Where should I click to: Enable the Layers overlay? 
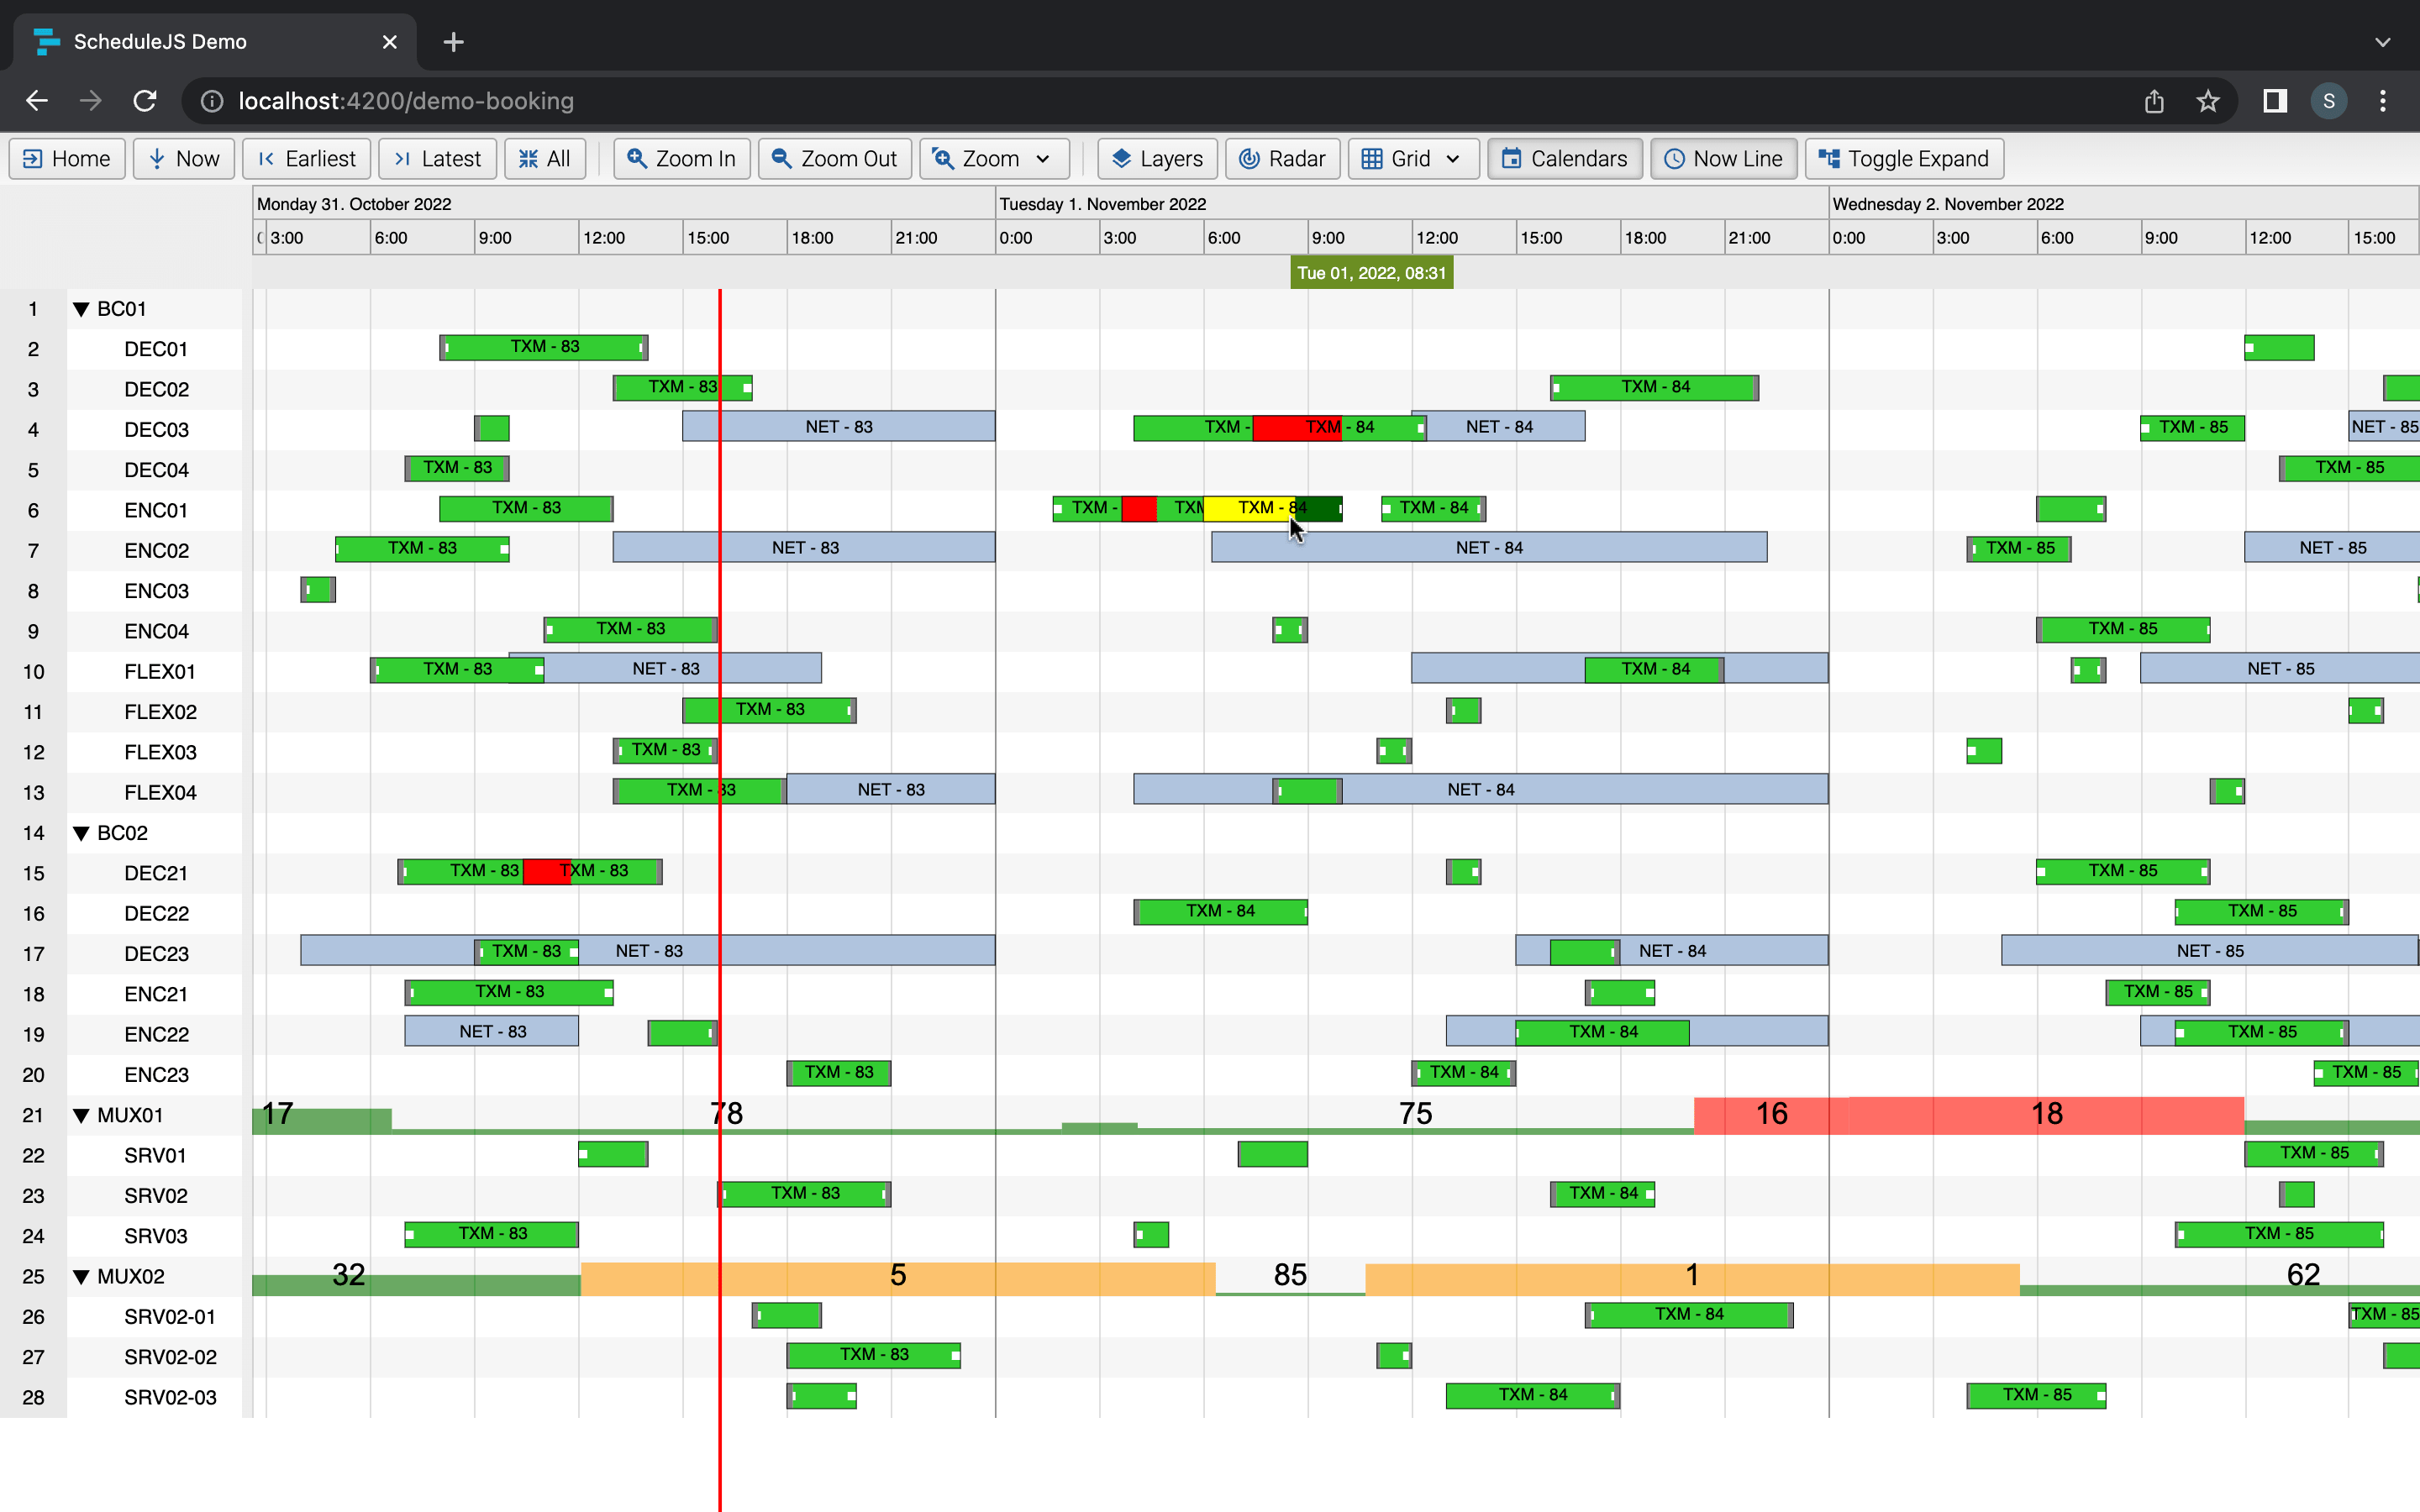[x=1123, y=158]
